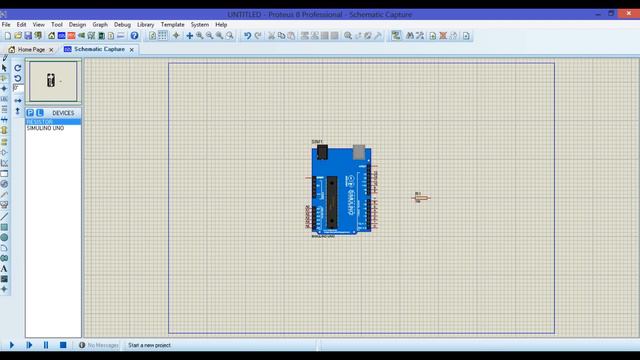Click the component overview preview thumbnail
The height and width of the screenshot is (360, 640).
coord(53,81)
